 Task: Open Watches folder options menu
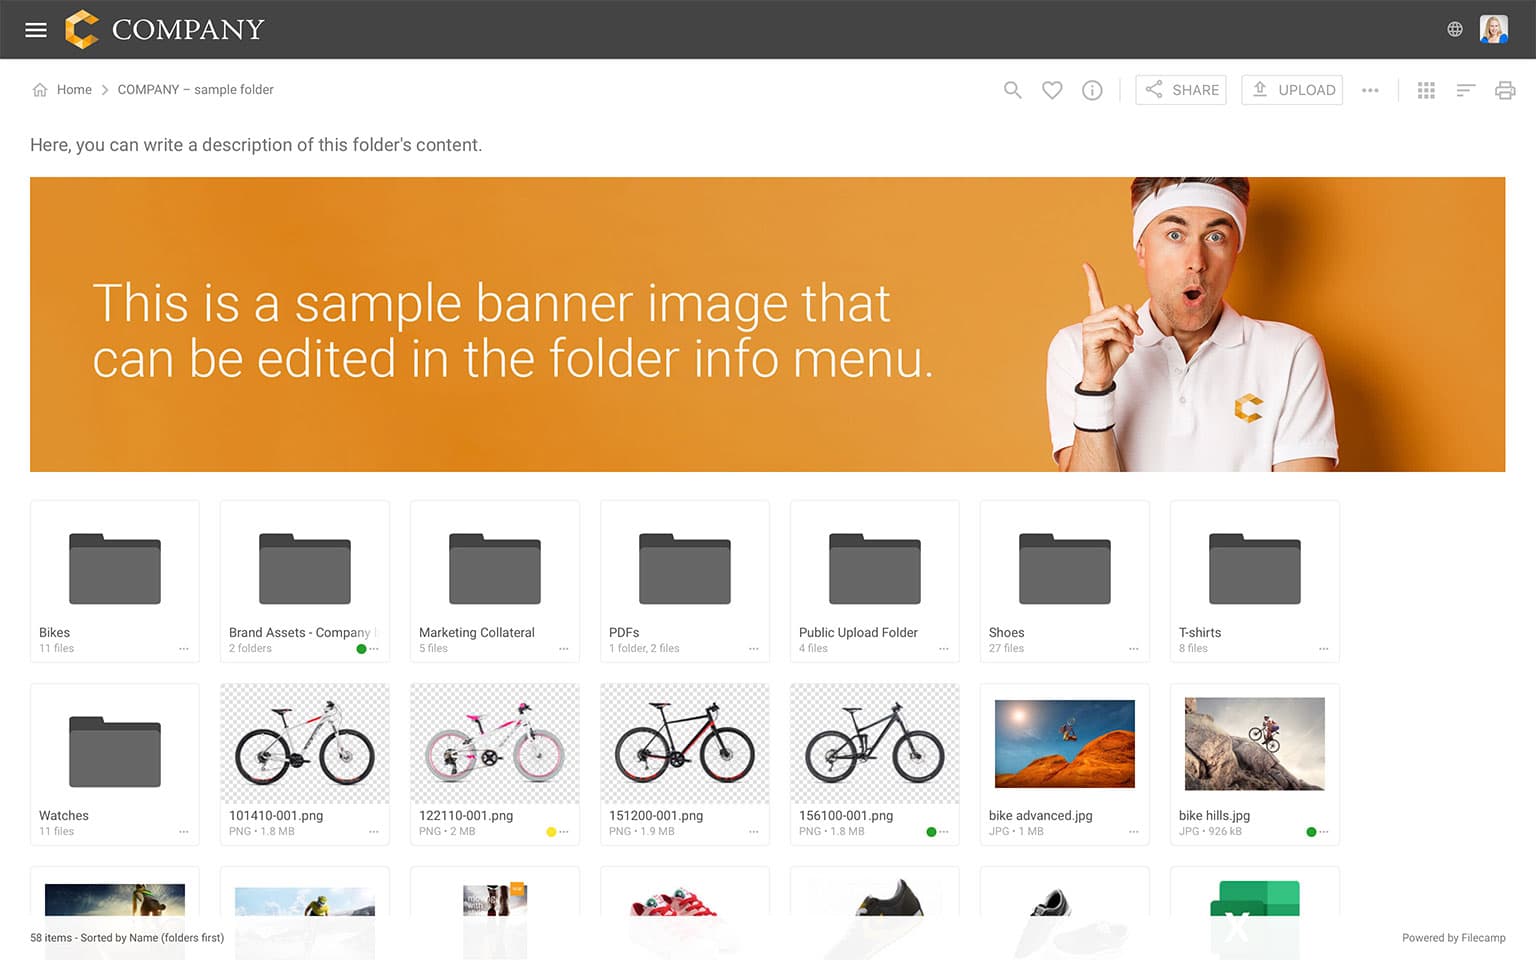point(184,832)
